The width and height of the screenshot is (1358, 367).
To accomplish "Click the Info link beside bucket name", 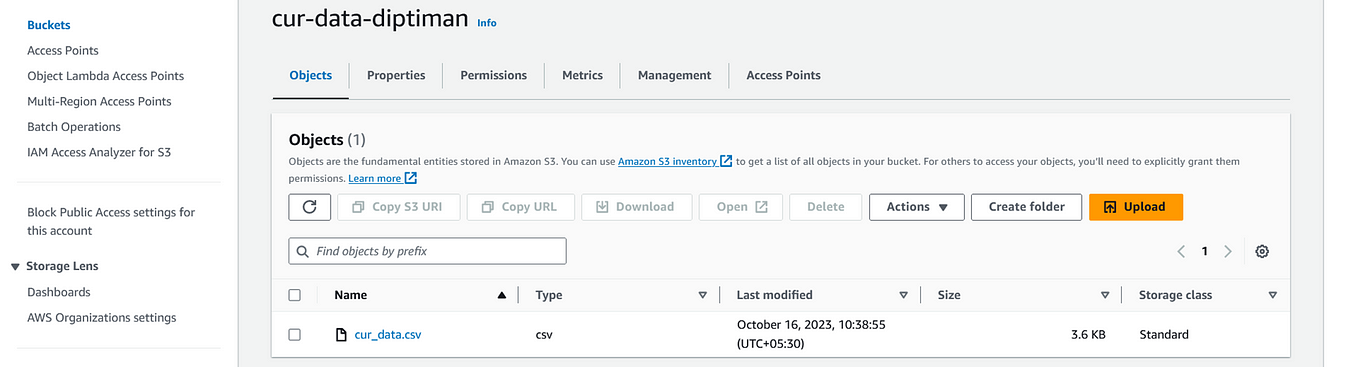I will coord(487,22).
